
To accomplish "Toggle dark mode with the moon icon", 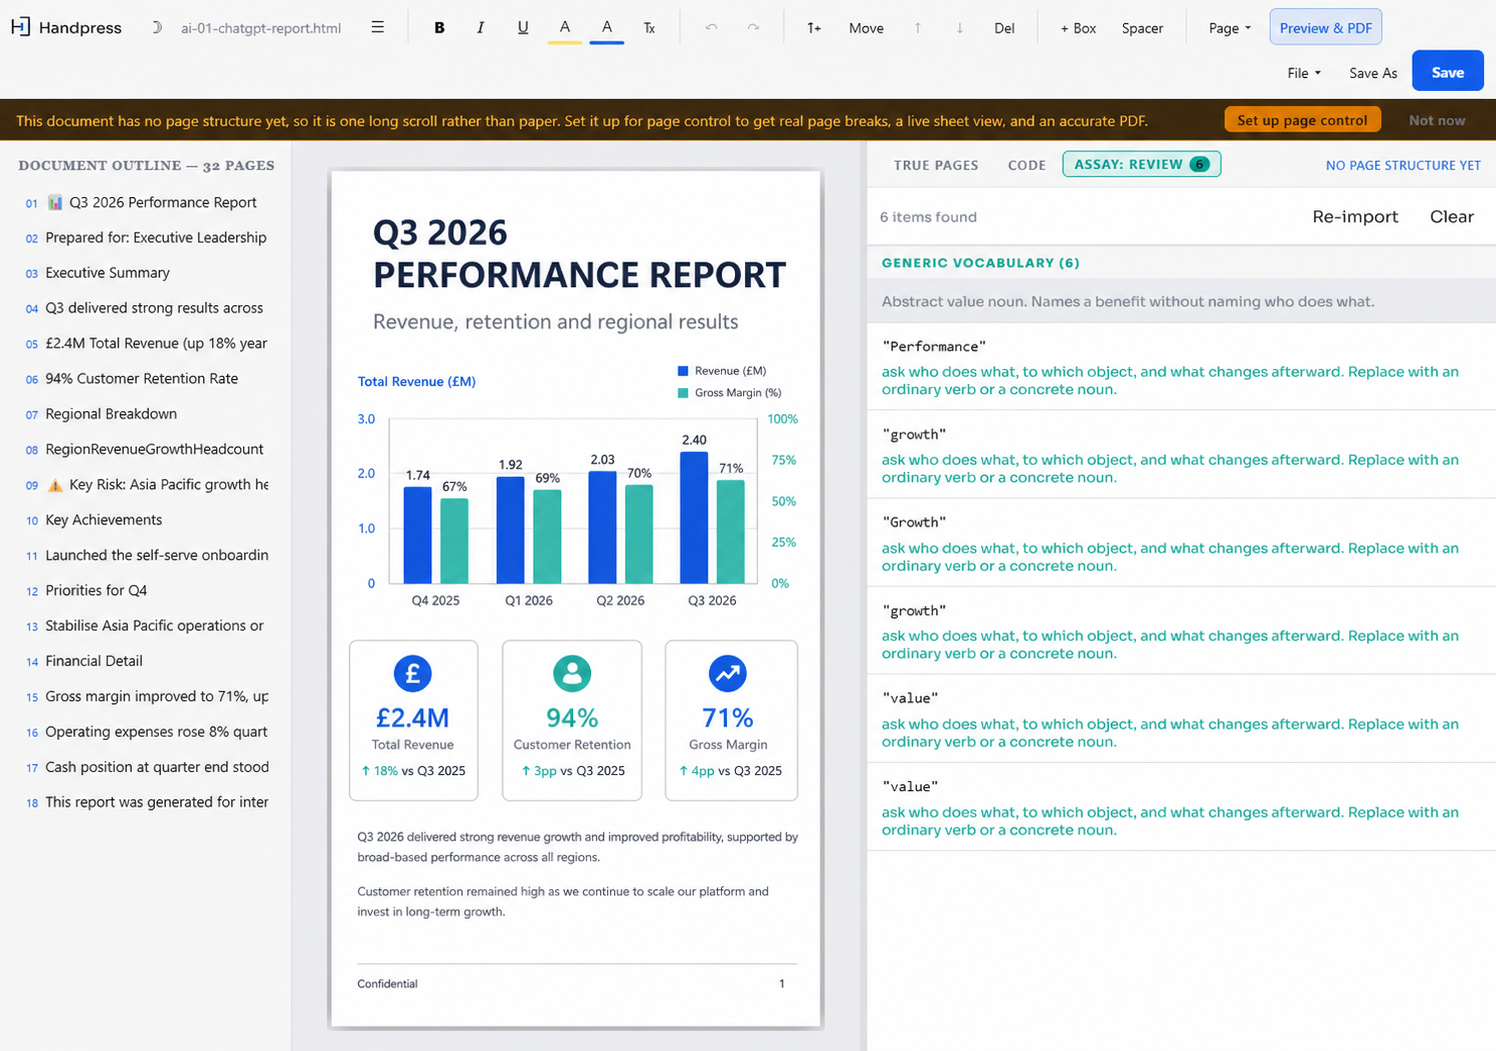I will [x=156, y=28].
